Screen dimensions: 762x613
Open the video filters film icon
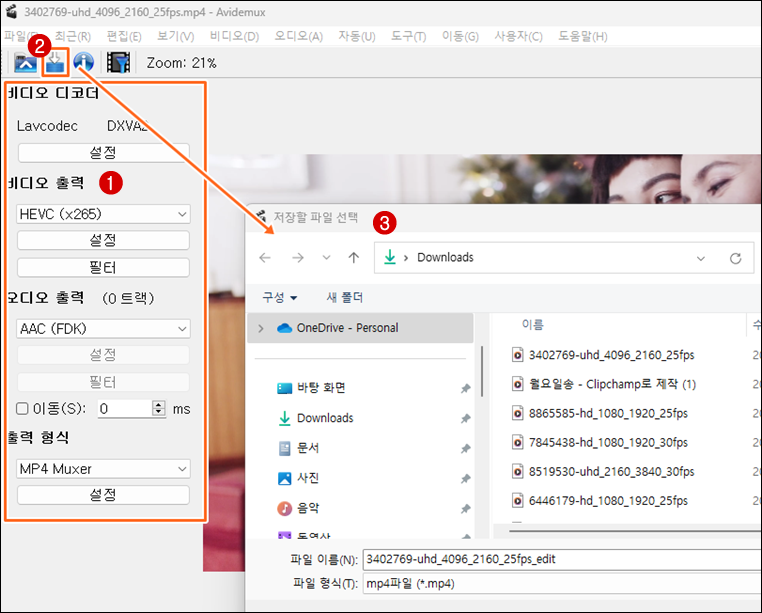click(118, 63)
